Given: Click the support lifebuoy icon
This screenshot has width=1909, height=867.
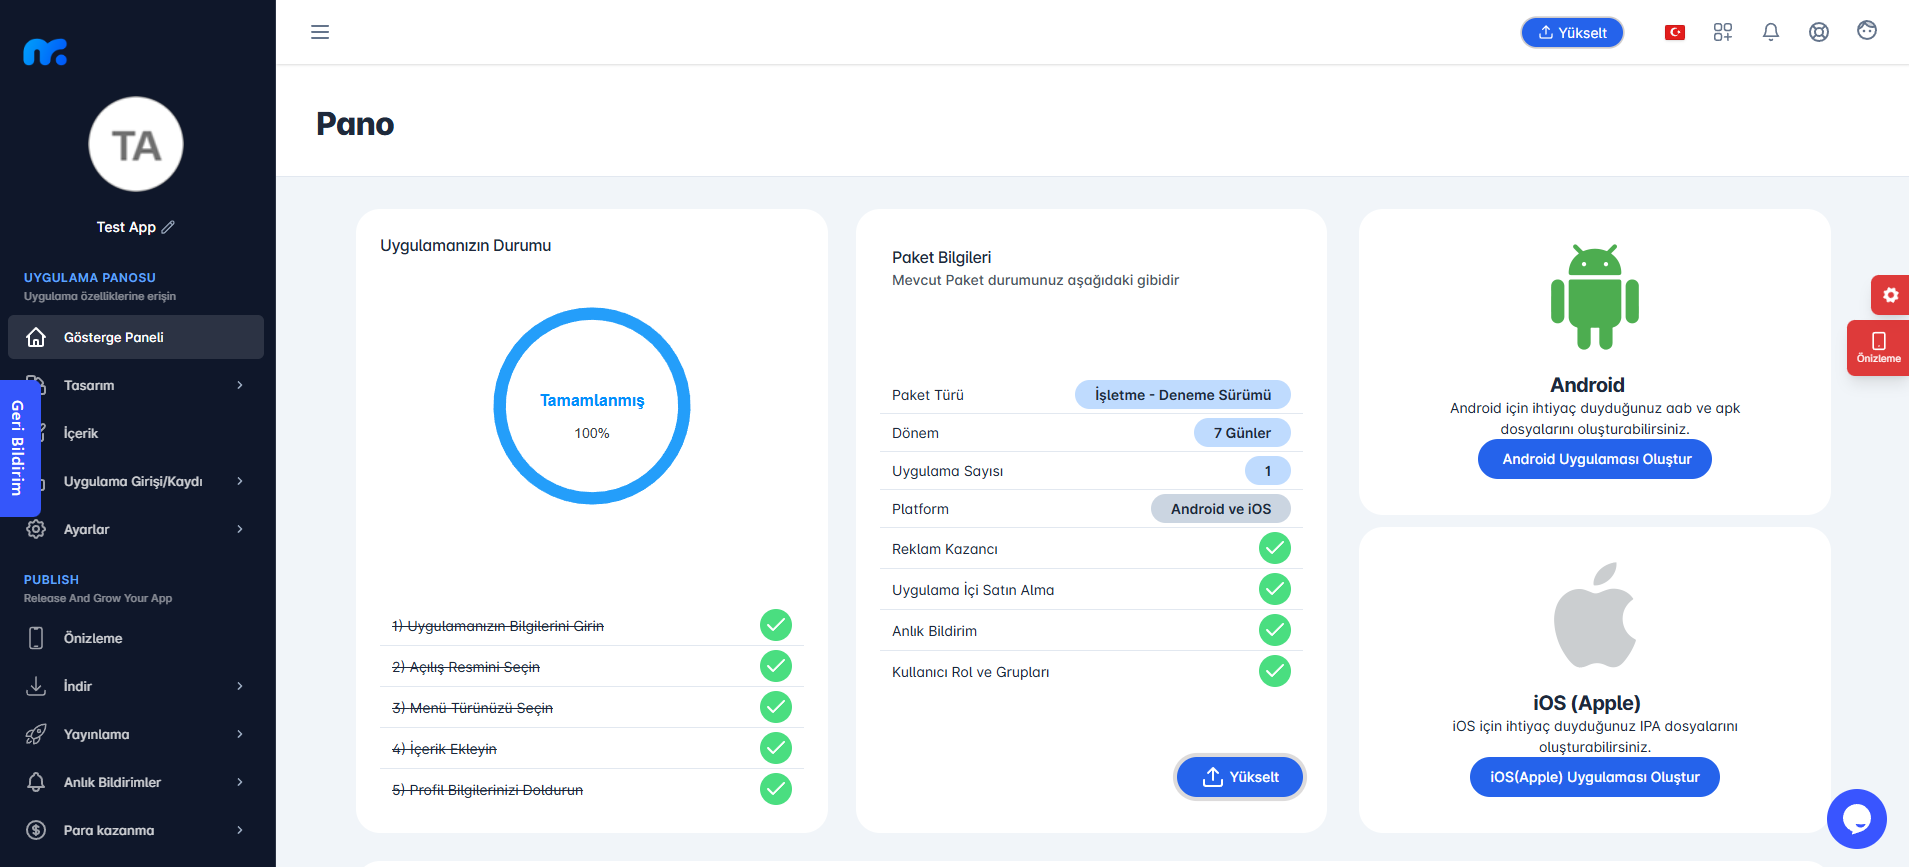Looking at the screenshot, I should click(x=1819, y=32).
